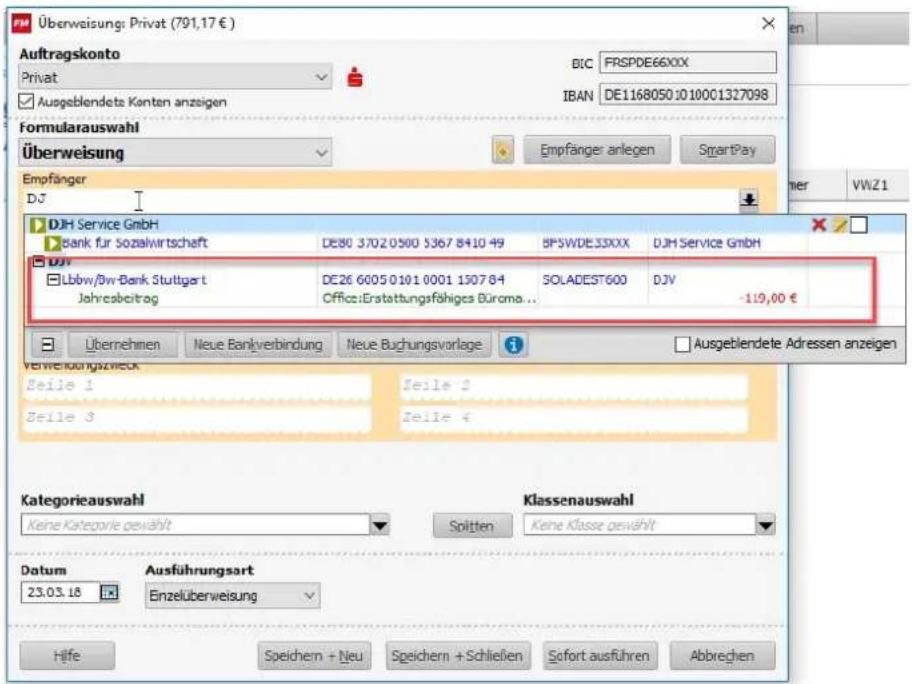
Task: Click the green arrow icon of DJH Service GmbH
Action: point(38,225)
